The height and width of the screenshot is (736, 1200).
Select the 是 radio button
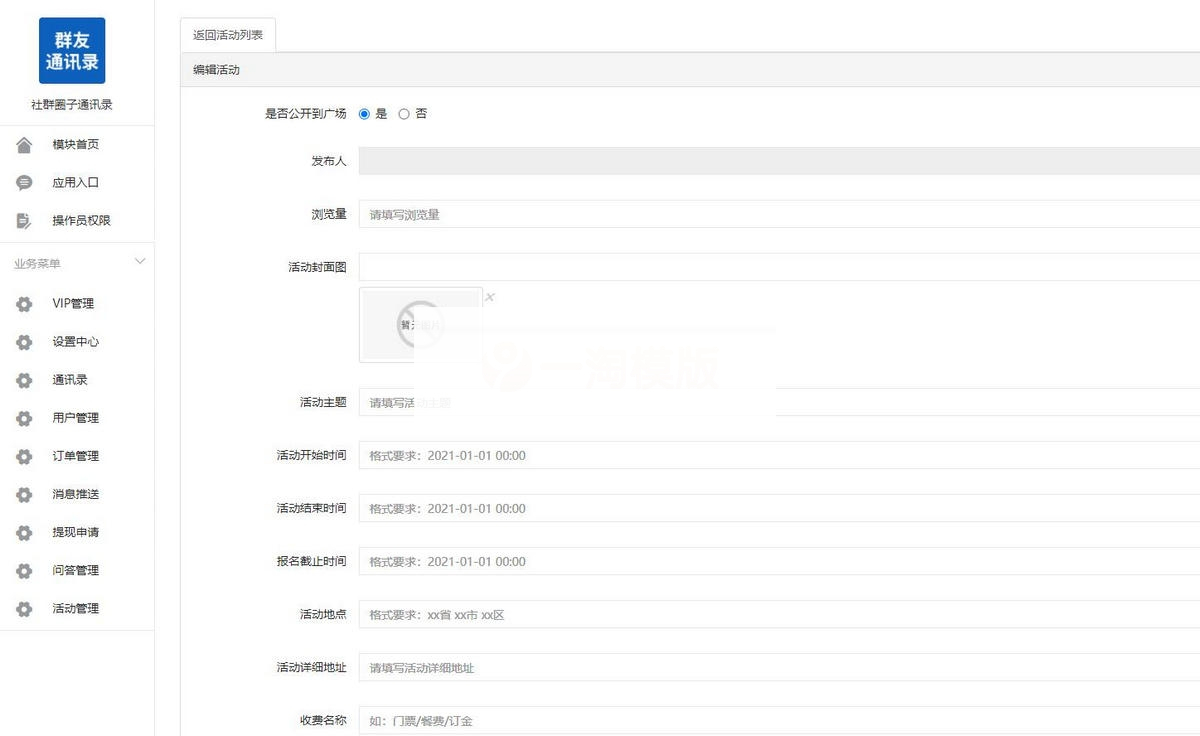click(364, 113)
